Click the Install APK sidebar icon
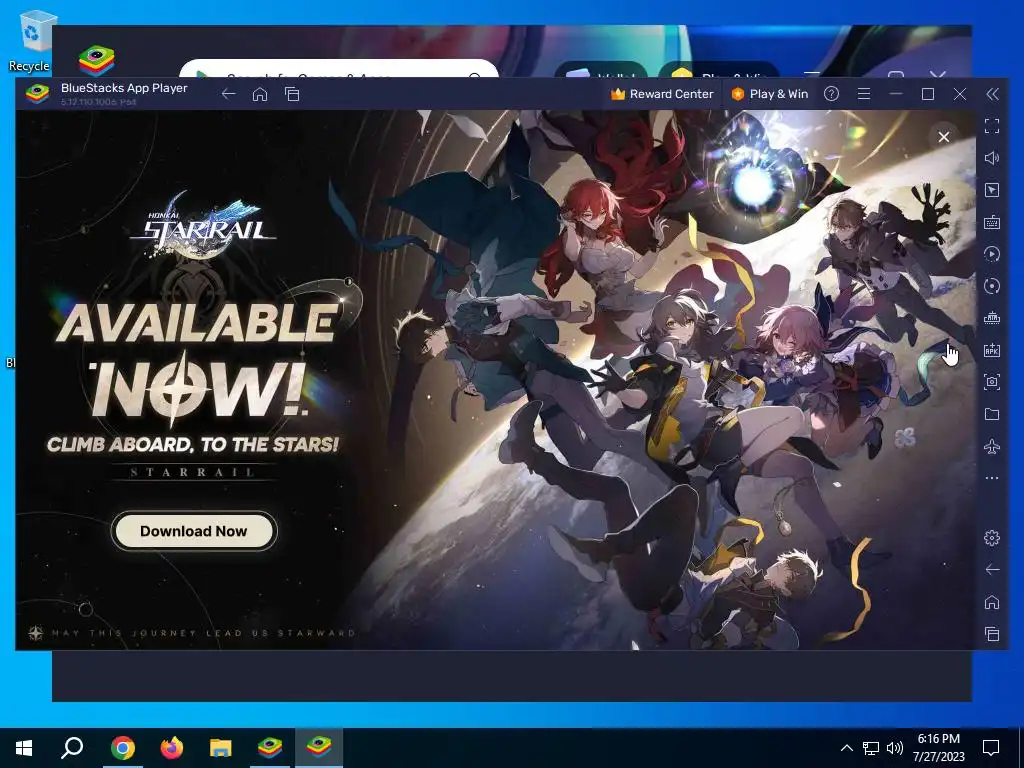The image size is (1024, 768). [x=992, y=350]
